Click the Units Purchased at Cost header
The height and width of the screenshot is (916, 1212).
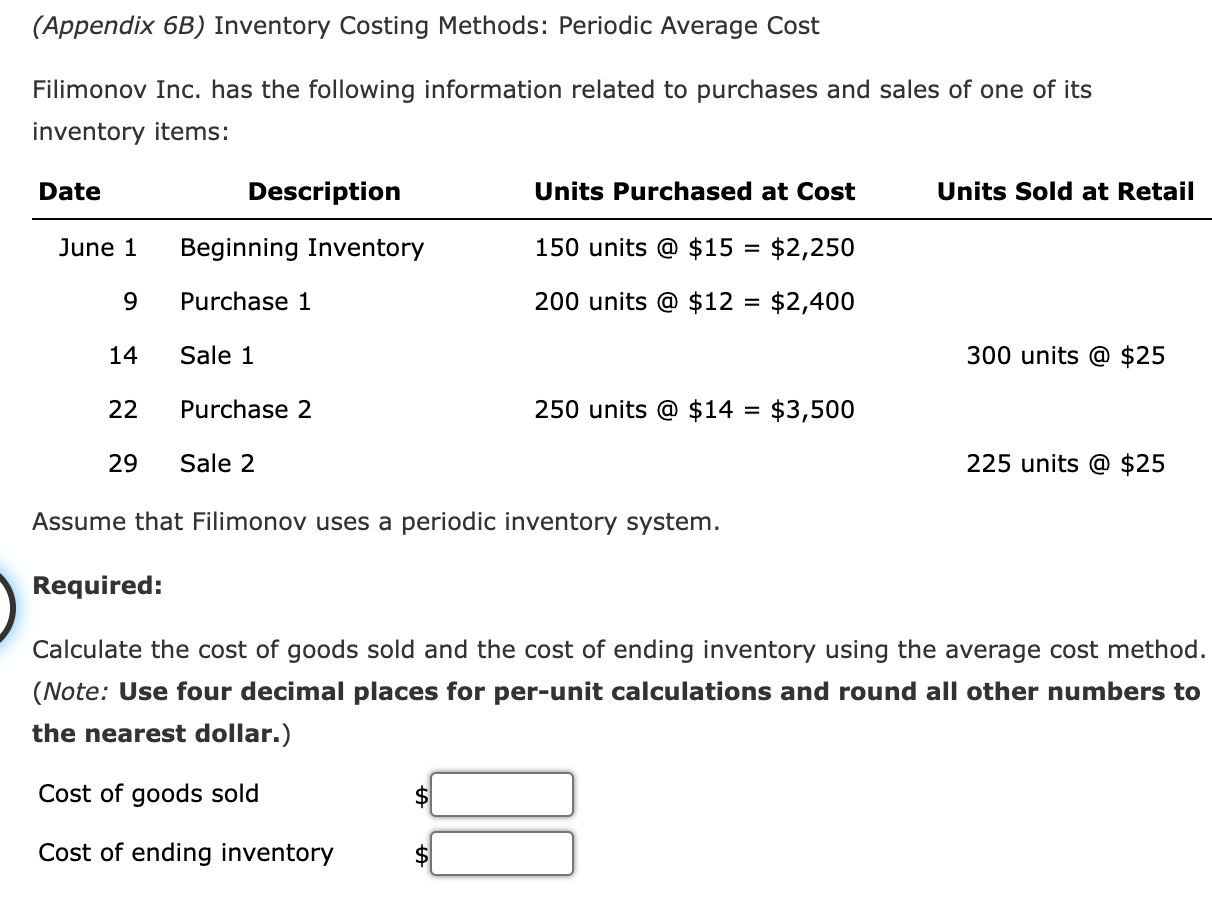[x=694, y=191]
